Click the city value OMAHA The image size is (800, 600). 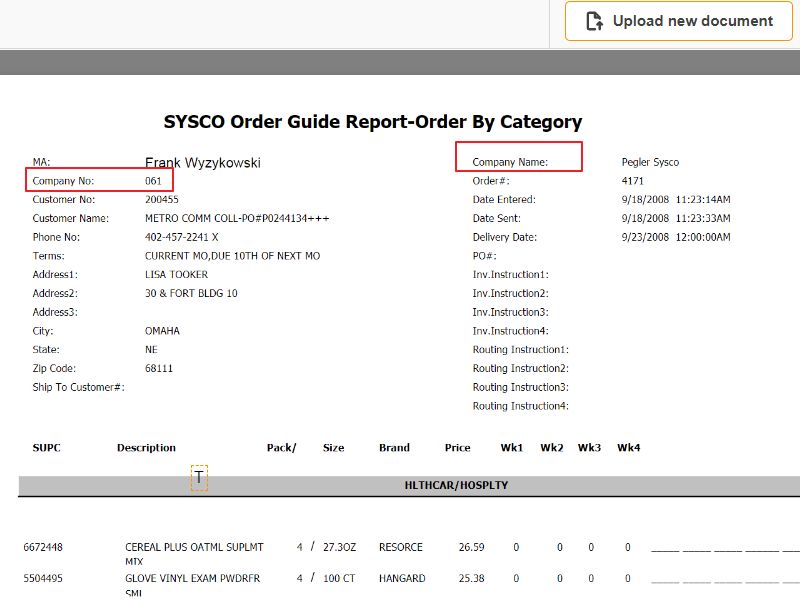[162, 331]
